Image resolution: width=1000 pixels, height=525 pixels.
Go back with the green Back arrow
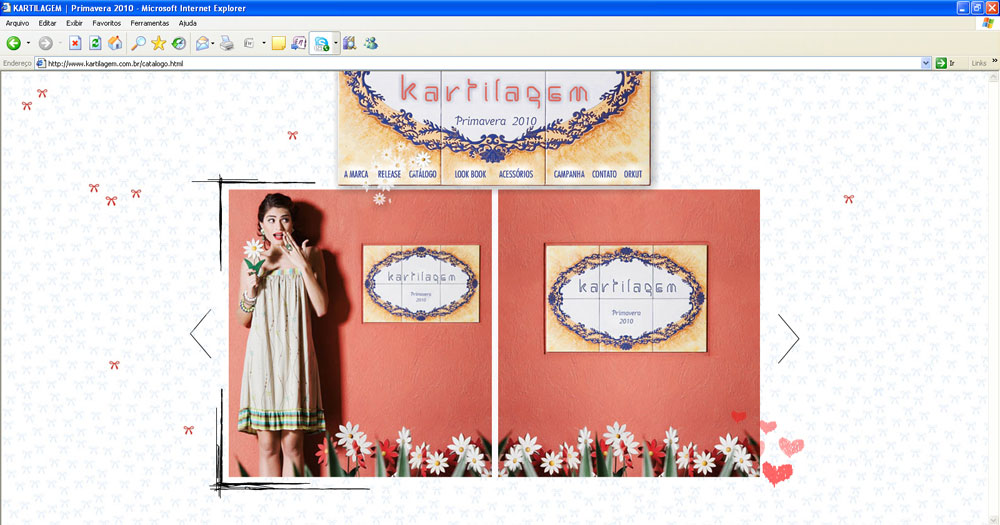(13, 43)
